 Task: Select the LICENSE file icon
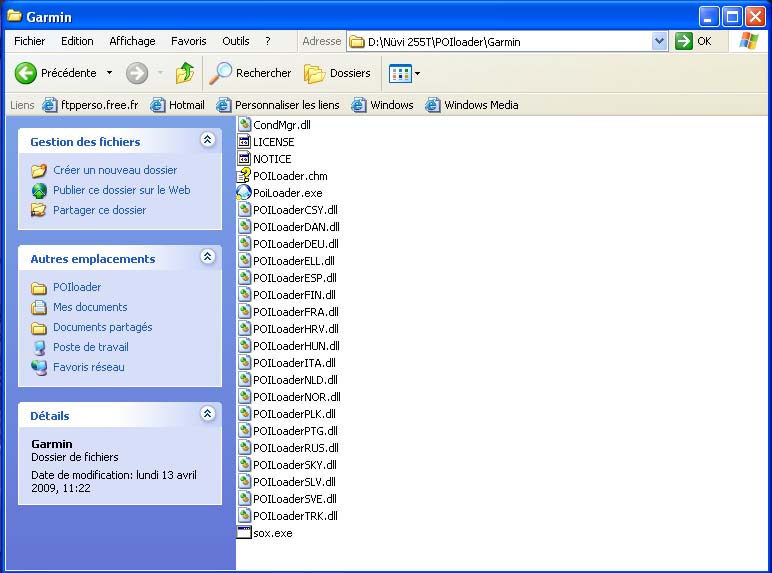[x=244, y=142]
